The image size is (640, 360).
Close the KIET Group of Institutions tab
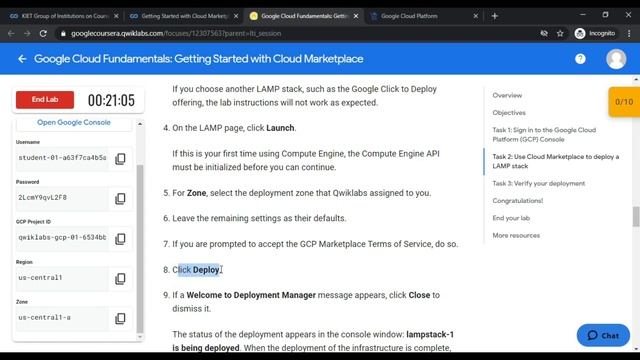click(x=116, y=16)
